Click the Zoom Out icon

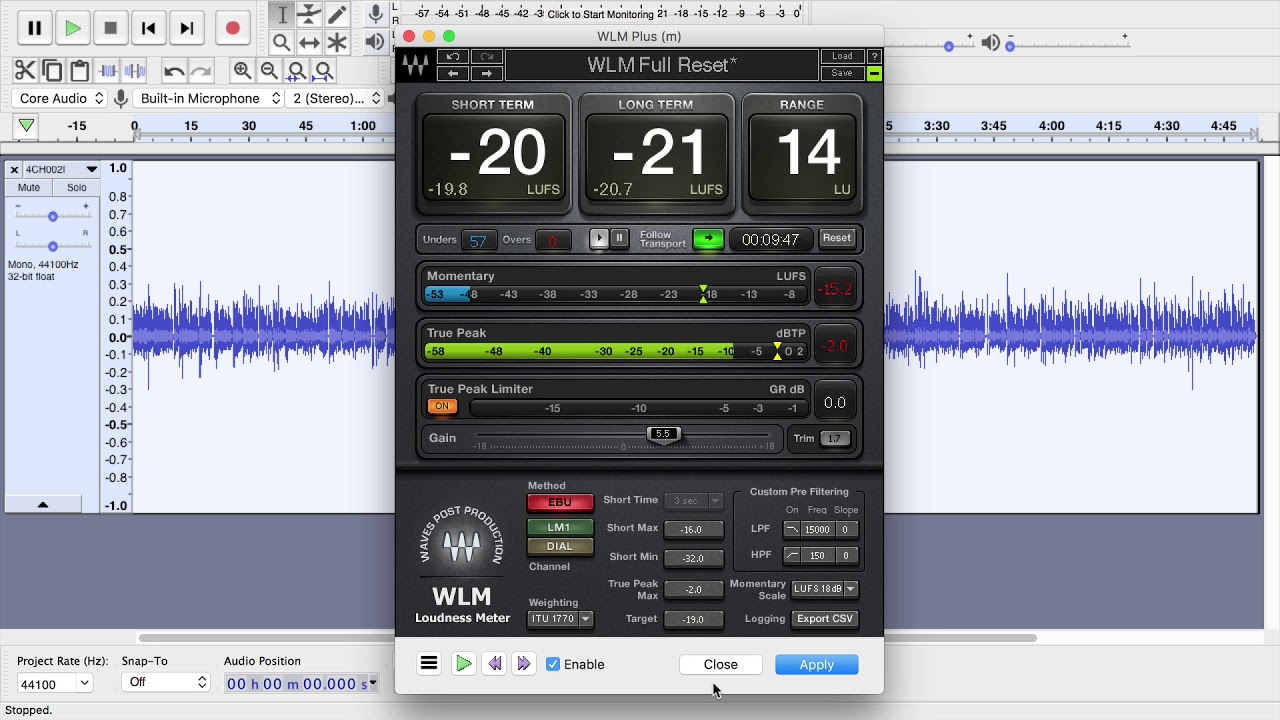coord(269,70)
